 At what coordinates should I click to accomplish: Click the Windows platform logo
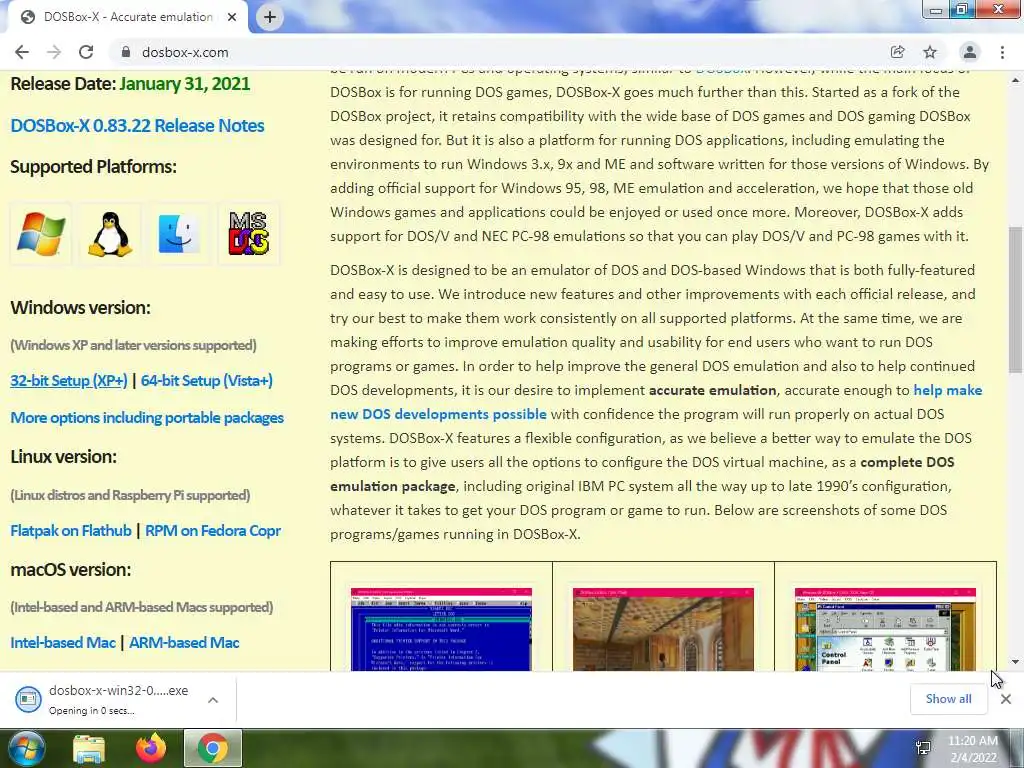40,234
